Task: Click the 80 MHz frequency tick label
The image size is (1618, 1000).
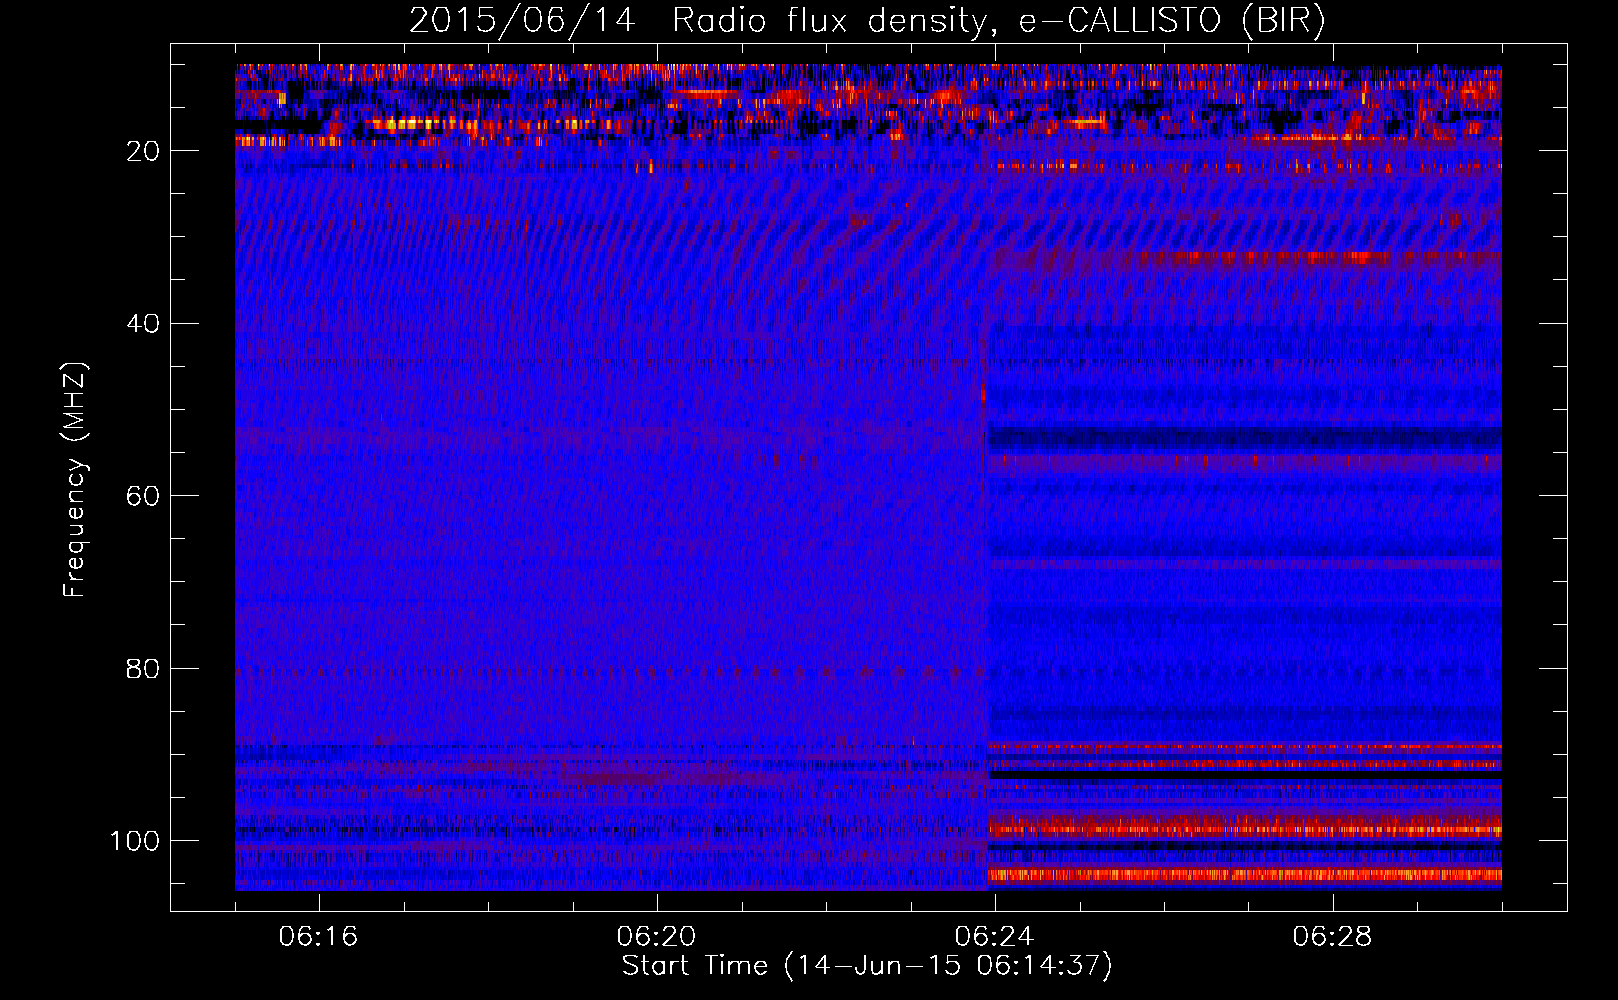Action: click(x=144, y=668)
